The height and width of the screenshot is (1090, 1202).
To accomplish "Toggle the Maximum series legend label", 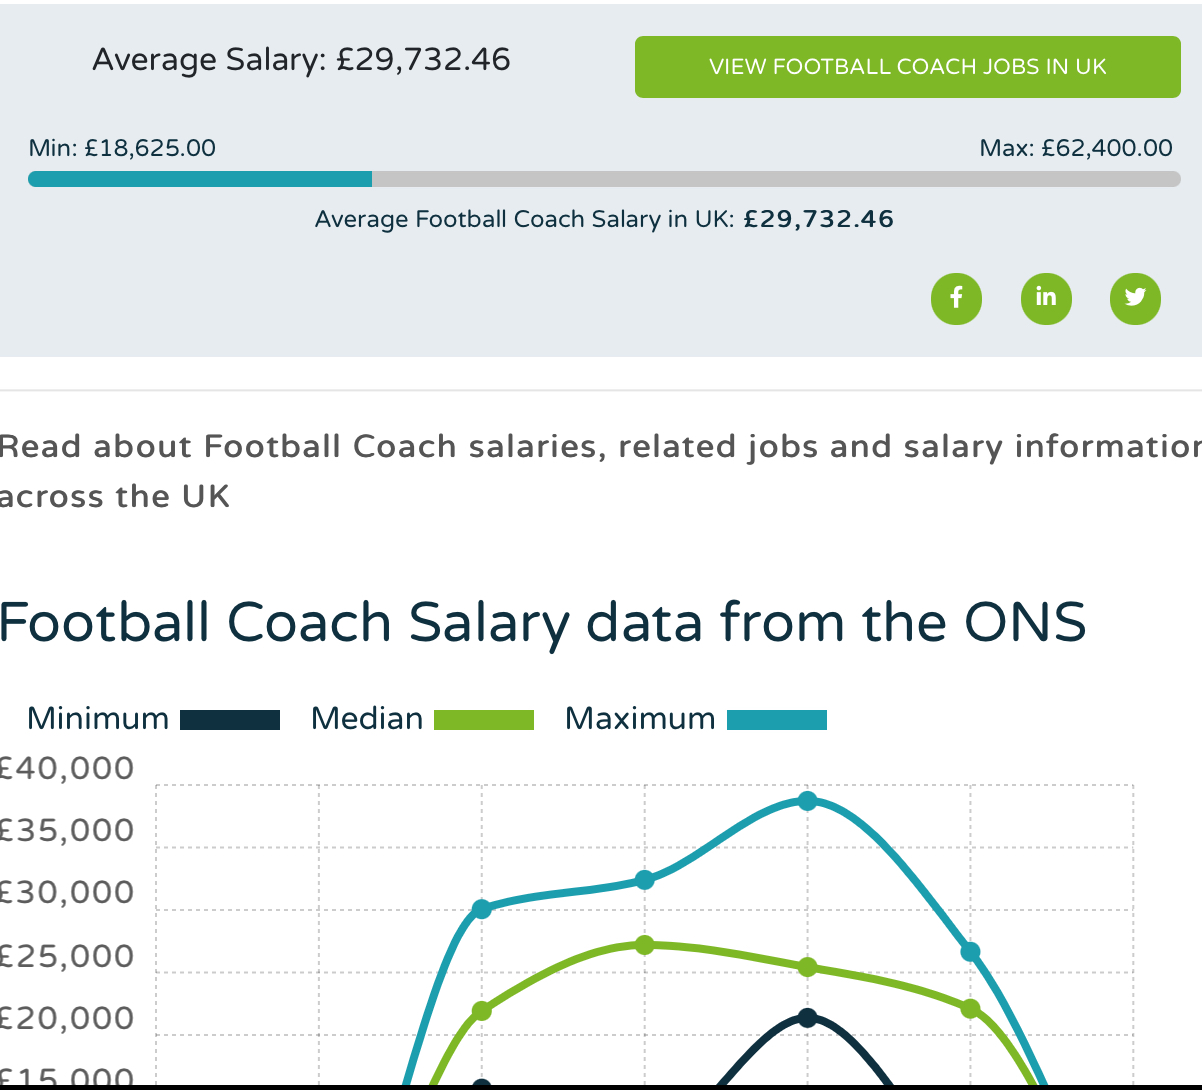I will coord(640,719).
